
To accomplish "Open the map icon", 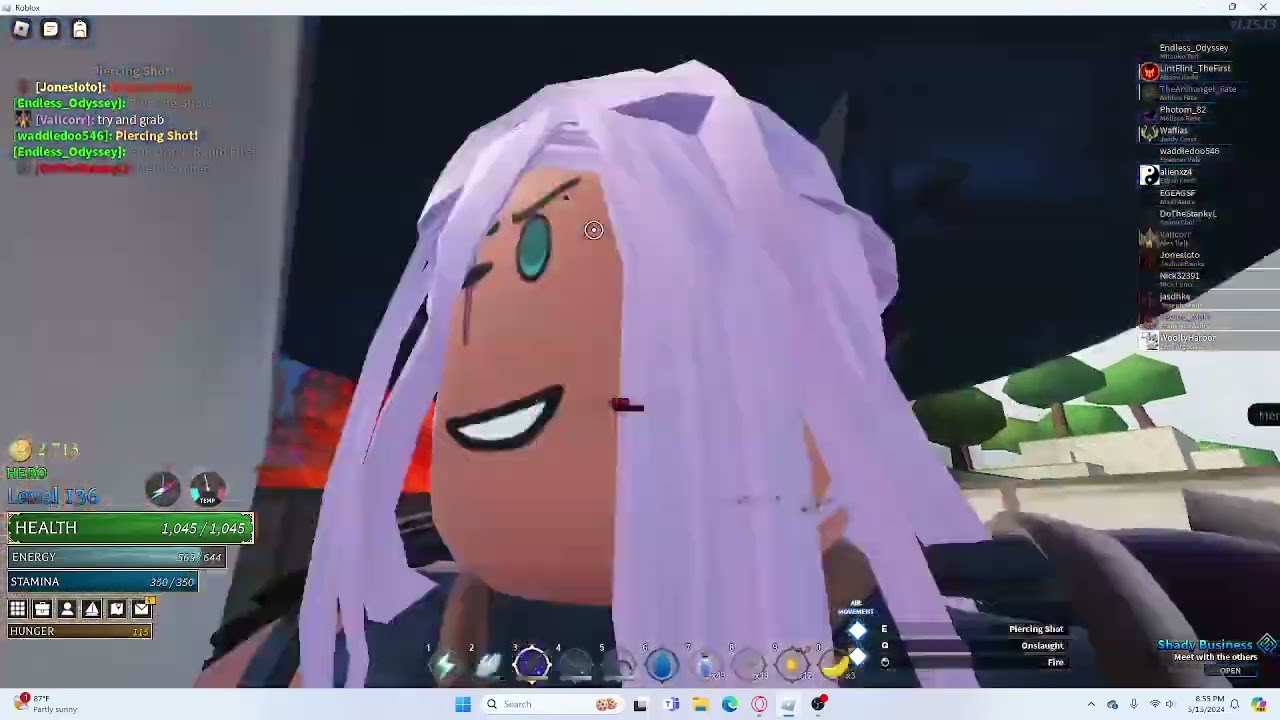I will 117,608.
